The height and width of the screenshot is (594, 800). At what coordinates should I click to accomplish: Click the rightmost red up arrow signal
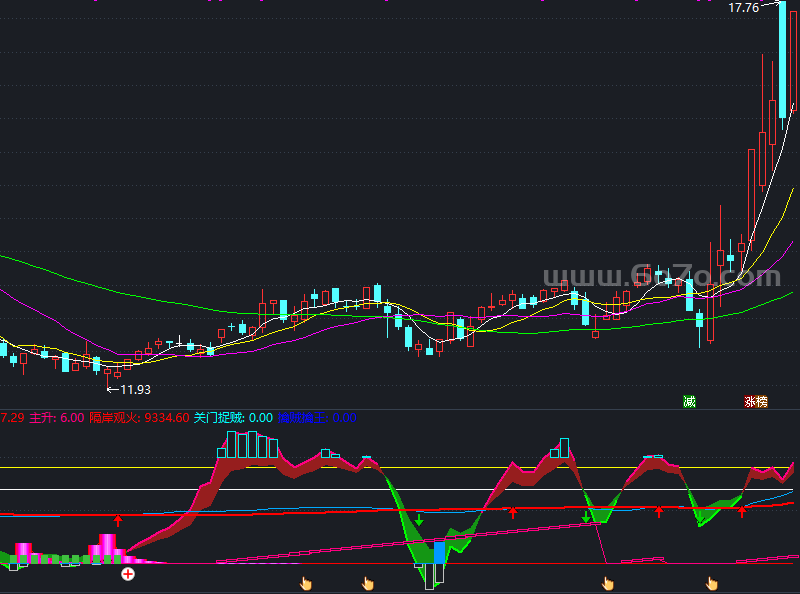(x=742, y=512)
